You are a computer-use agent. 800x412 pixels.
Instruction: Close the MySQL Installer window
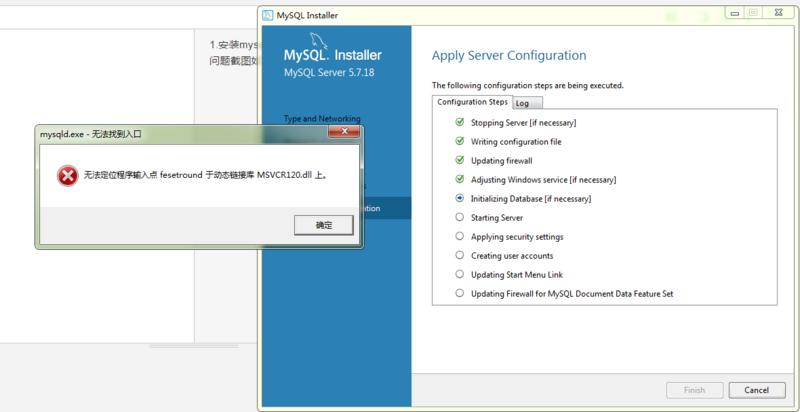pos(777,14)
